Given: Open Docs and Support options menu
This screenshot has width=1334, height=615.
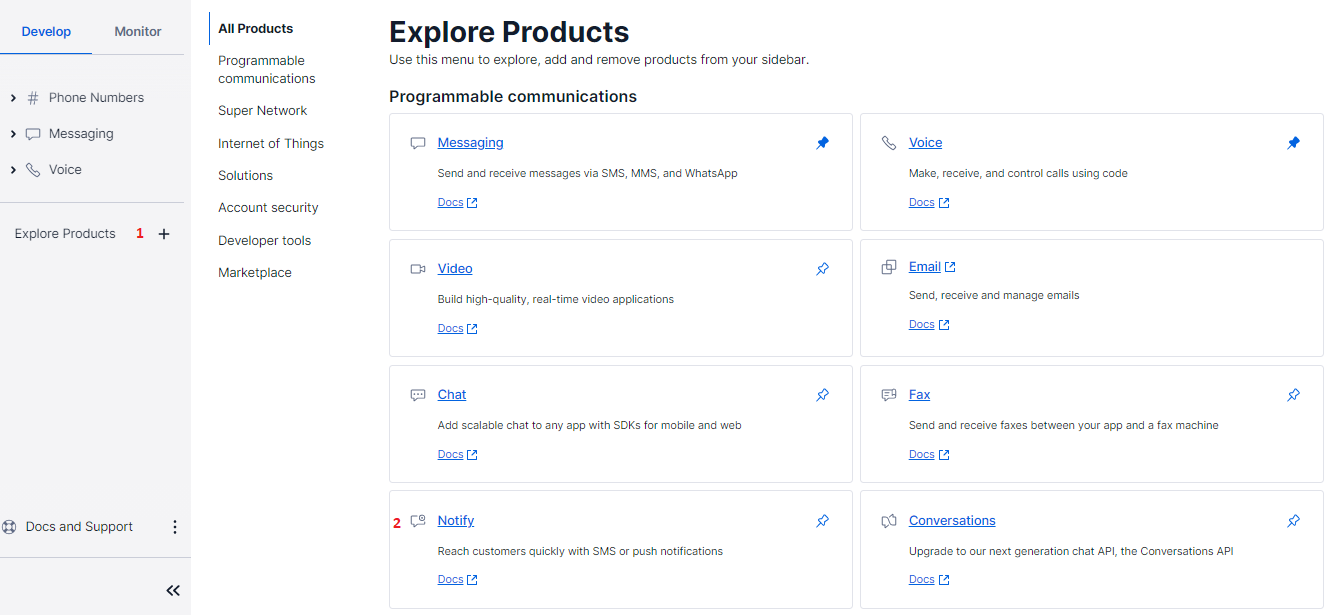Looking at the screenshot, I should click(175, 527).
